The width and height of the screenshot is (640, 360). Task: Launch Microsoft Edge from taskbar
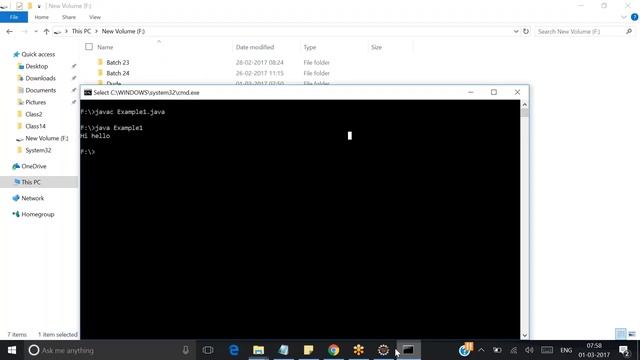[234, 350]
